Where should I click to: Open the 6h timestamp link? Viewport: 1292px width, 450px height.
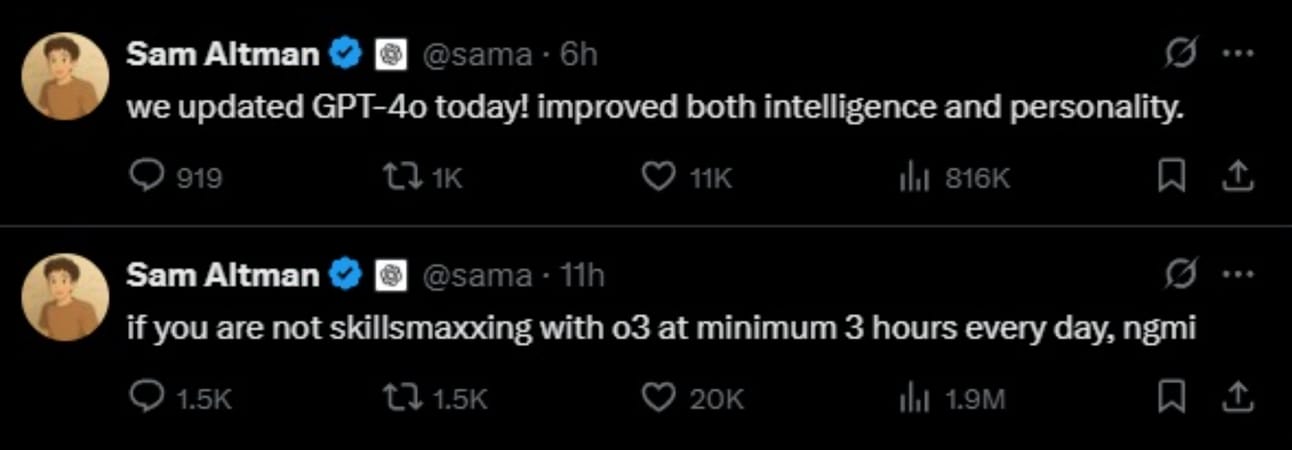point(578,54)
